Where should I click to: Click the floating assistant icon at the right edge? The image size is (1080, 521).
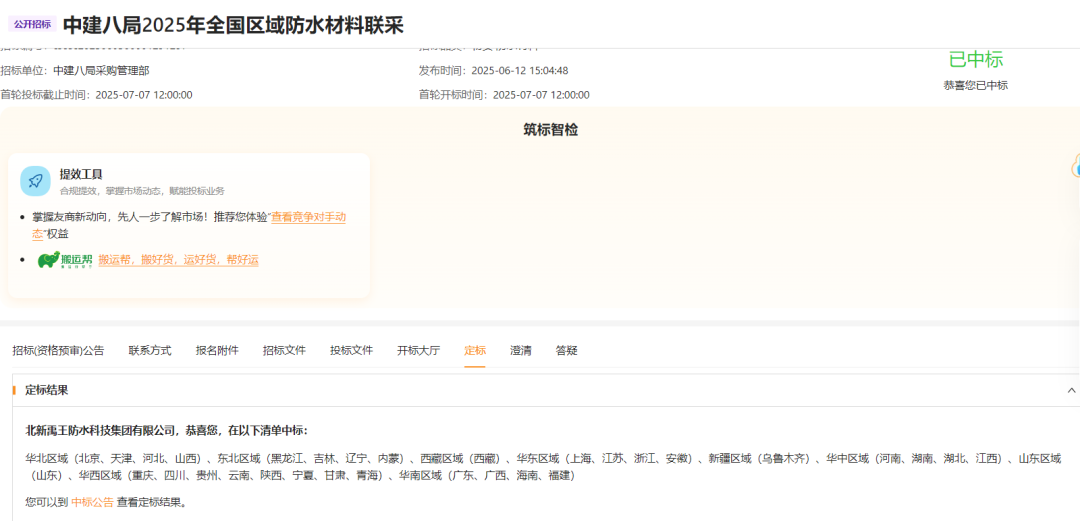(1076, 165)
